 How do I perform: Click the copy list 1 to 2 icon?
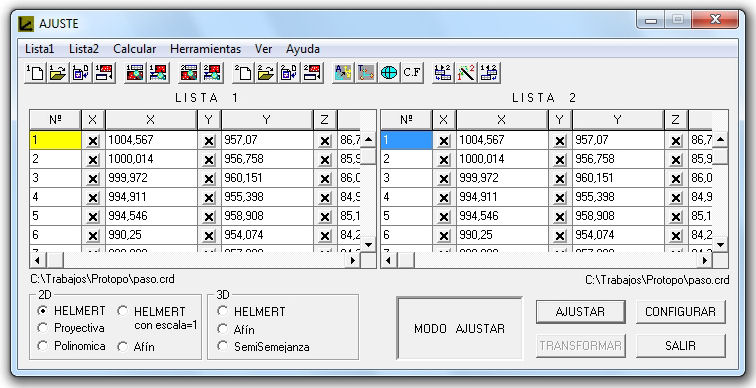pos(443,73)
